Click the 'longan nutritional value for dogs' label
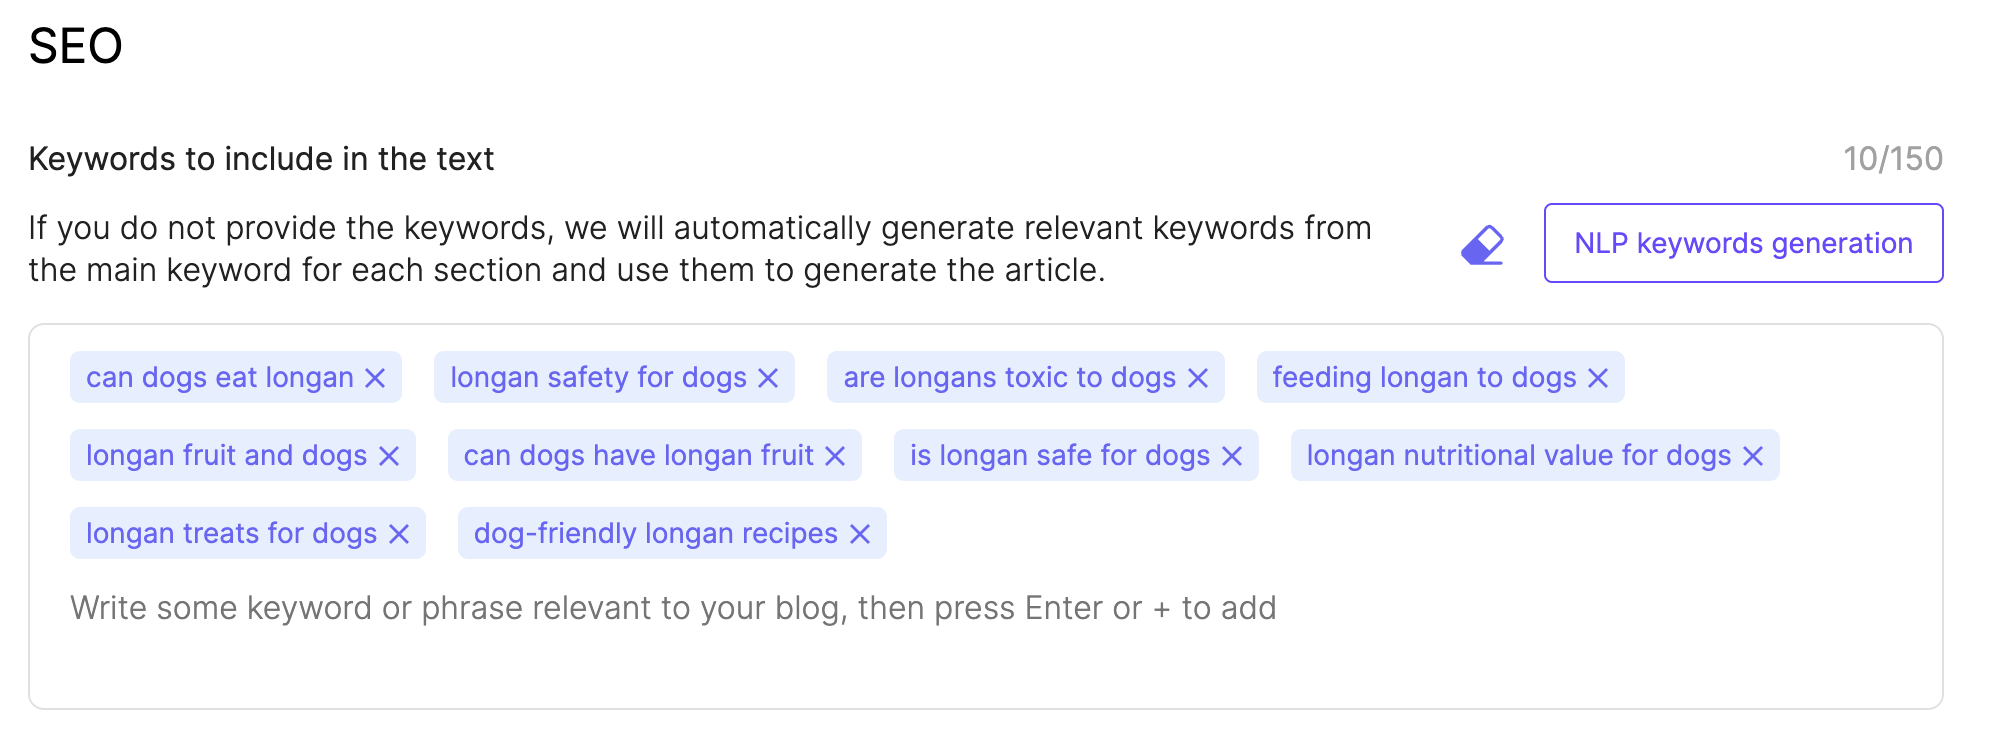The image size is (2008, 752). tap(1518, 456)
